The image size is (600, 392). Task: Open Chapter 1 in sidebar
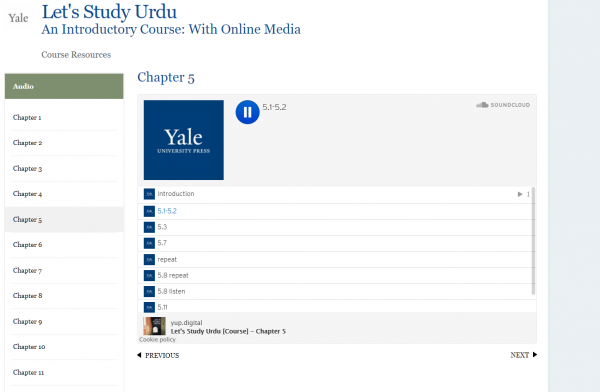tap(27, 118)
